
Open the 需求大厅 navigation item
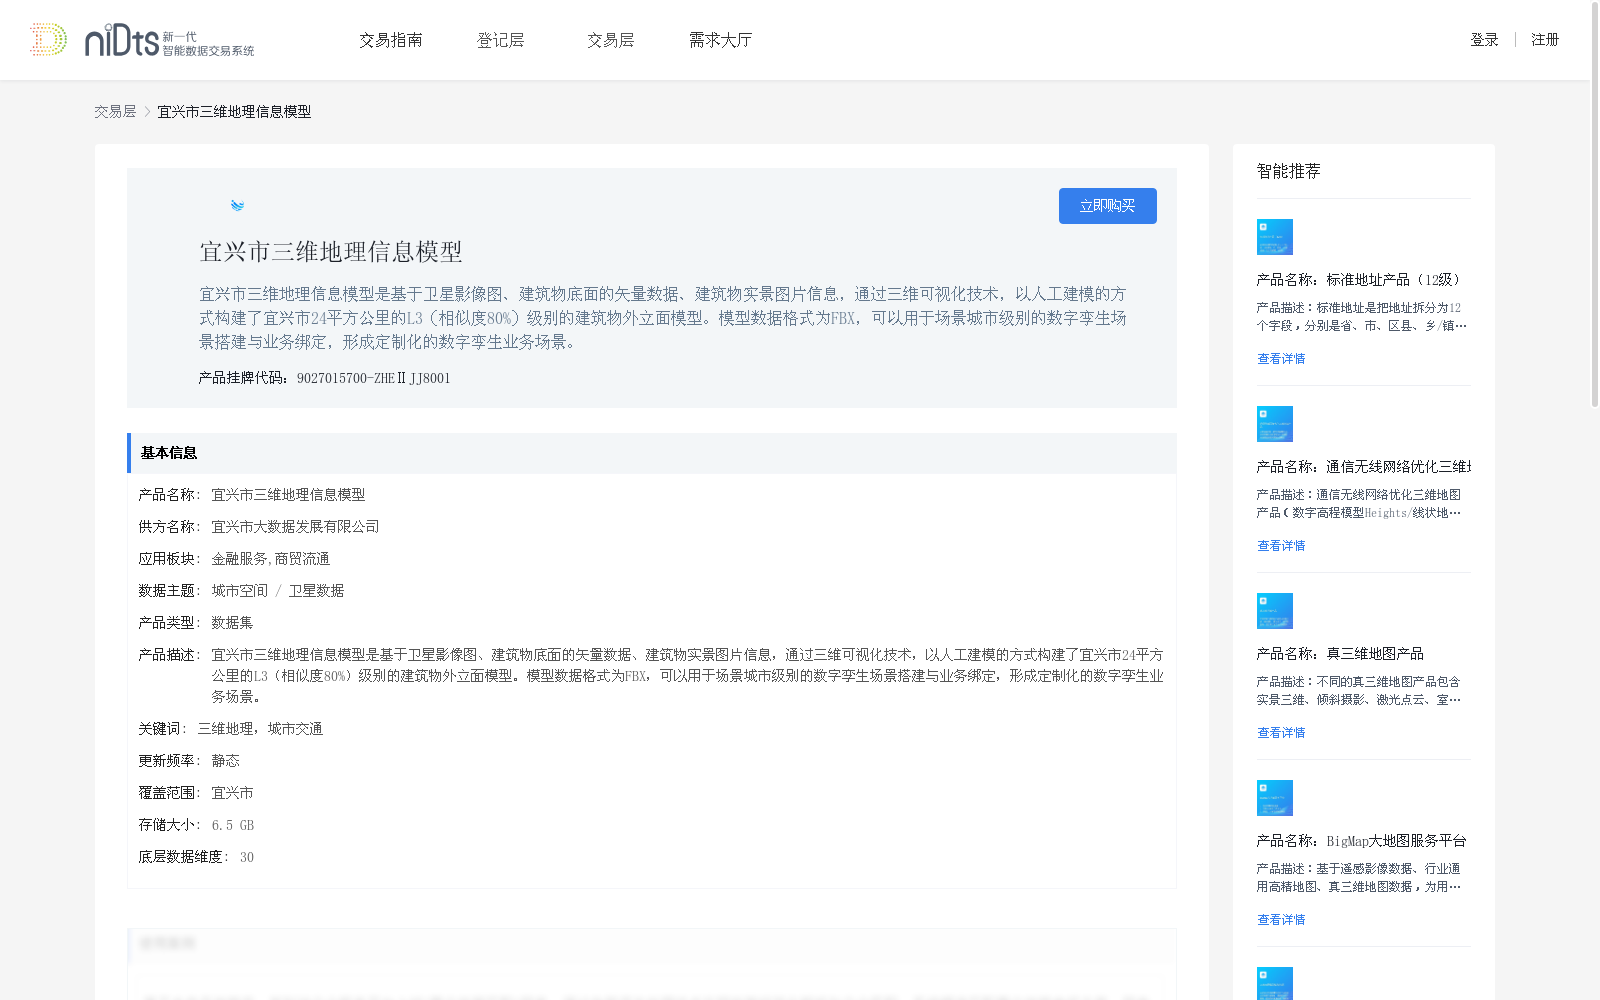[x=720, y=40]
